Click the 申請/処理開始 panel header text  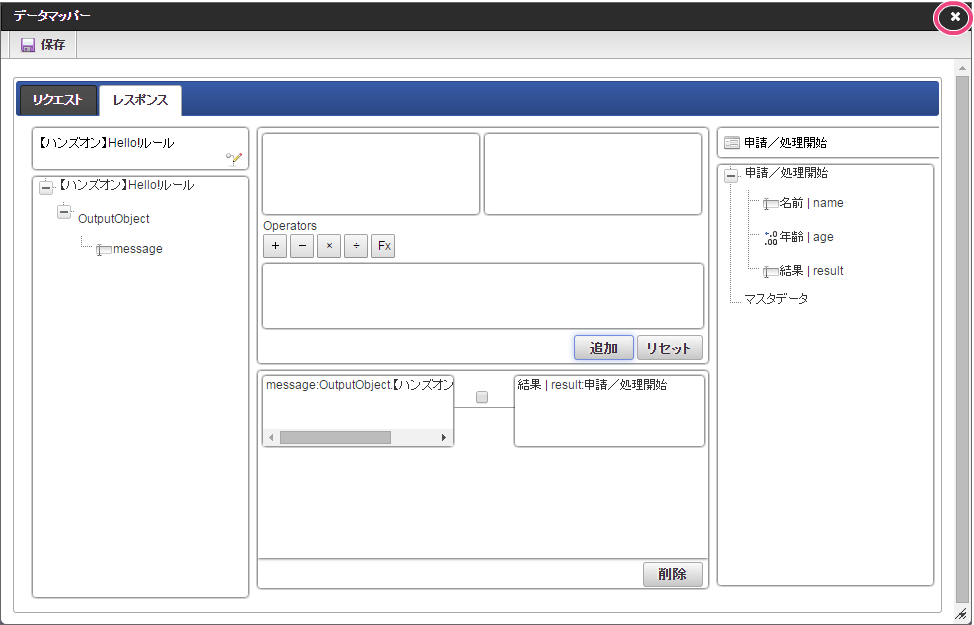pos(786,143)
